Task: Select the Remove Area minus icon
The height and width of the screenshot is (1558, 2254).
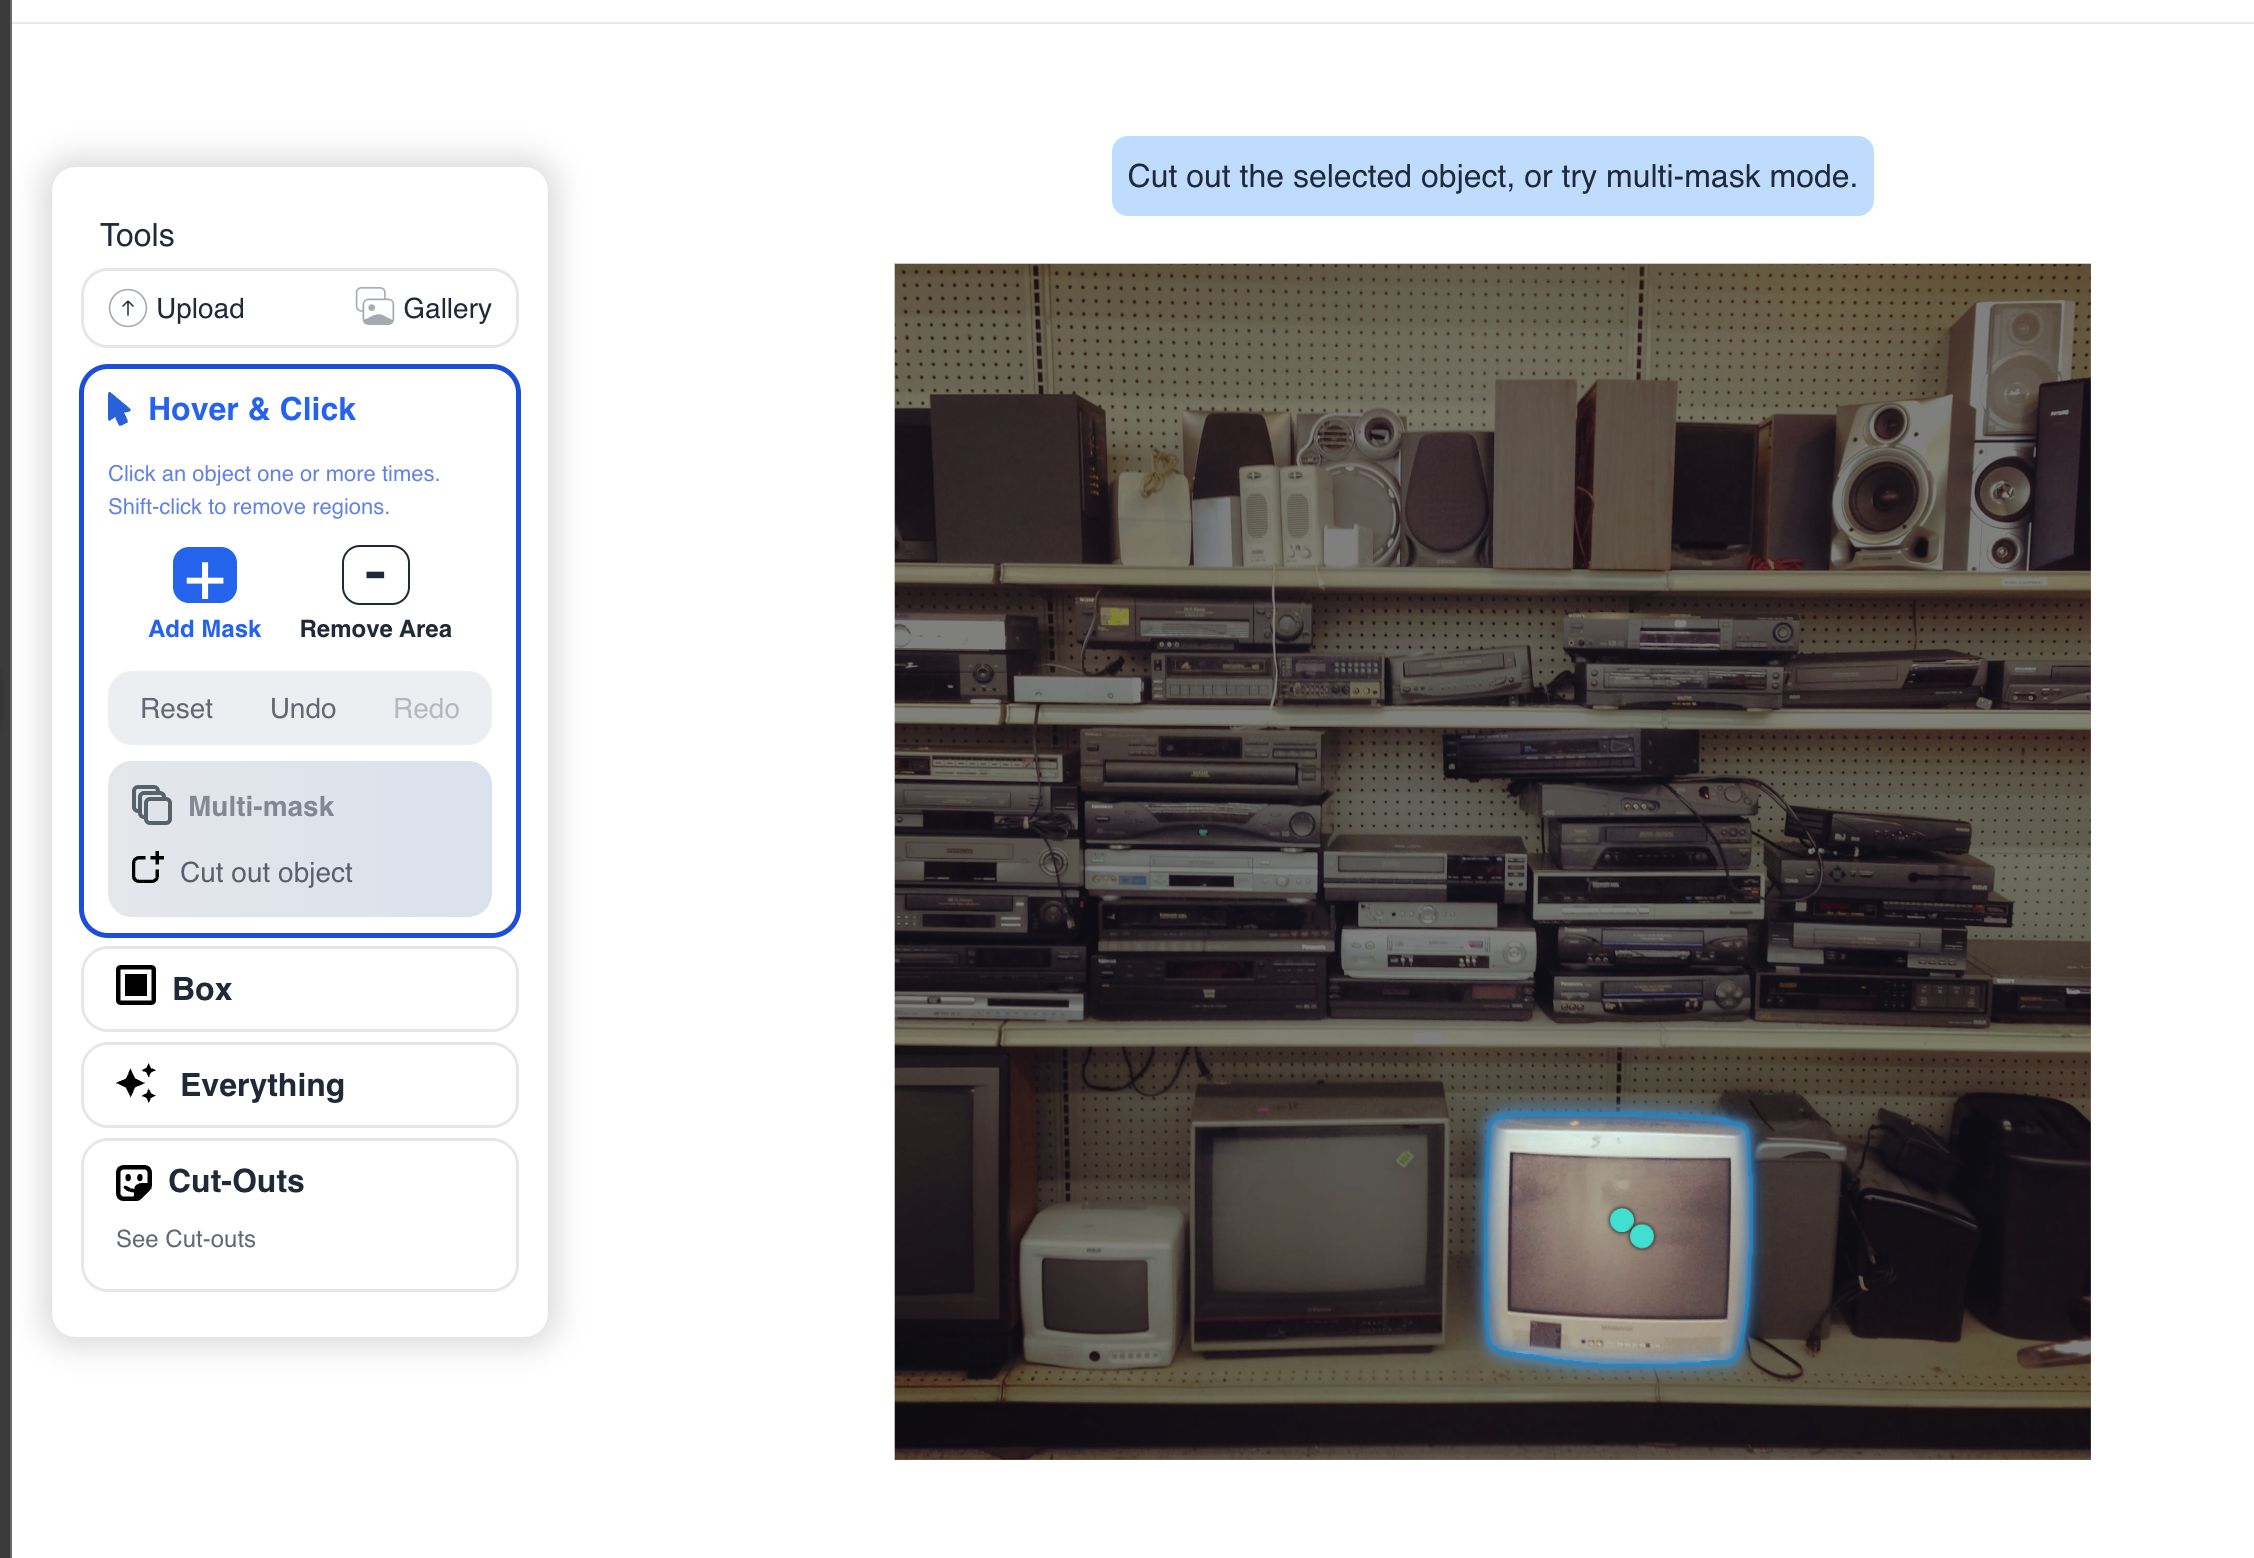Action: point(376,575)
